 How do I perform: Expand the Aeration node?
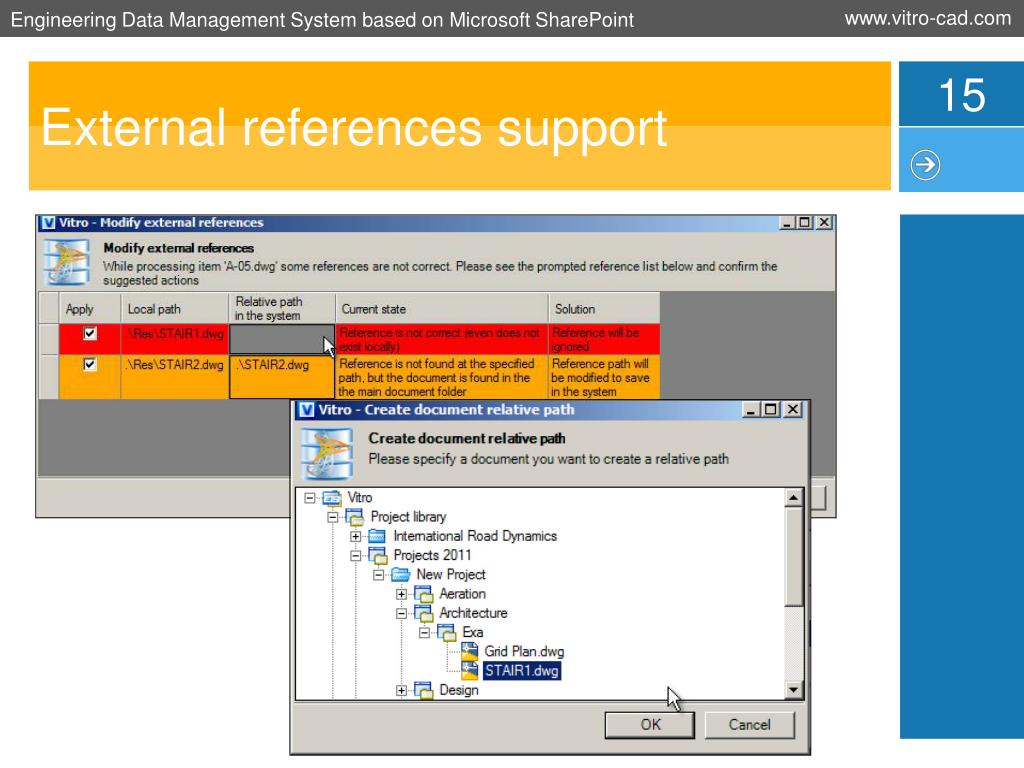coord(402,594)
